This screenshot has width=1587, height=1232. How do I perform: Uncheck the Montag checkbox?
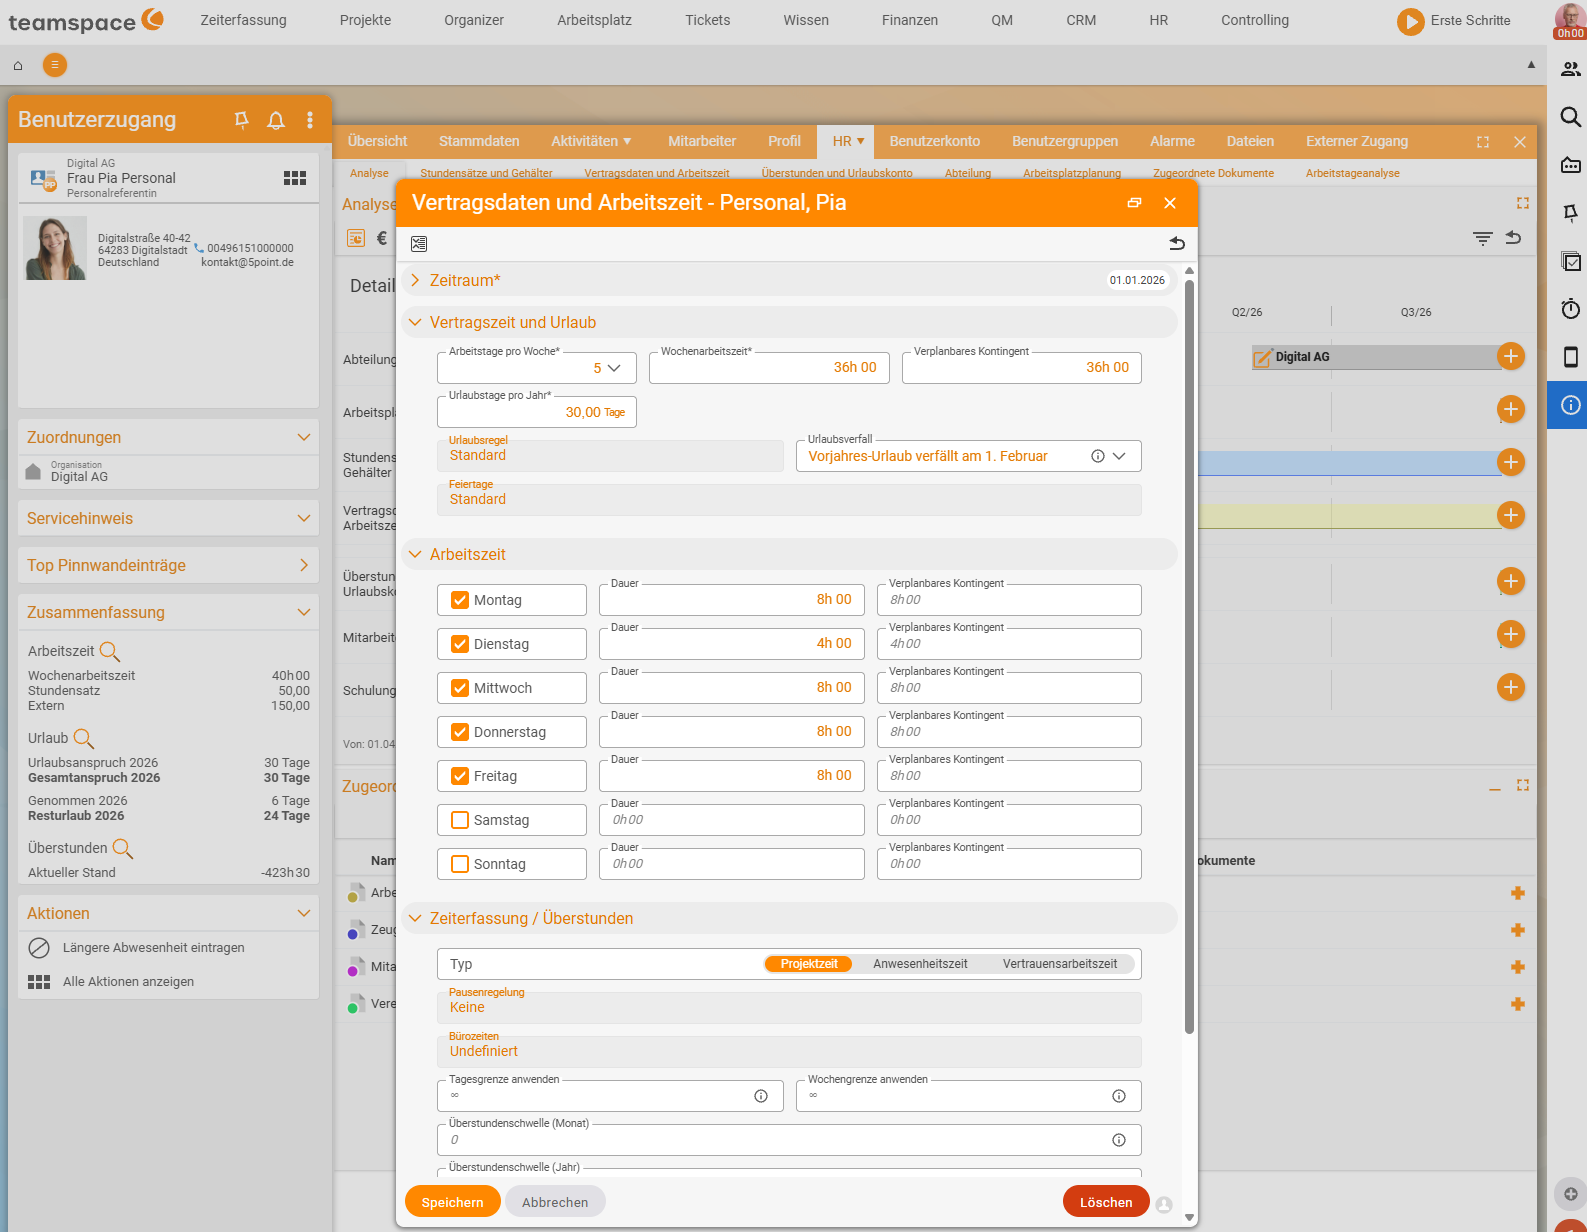pos(460,600)
